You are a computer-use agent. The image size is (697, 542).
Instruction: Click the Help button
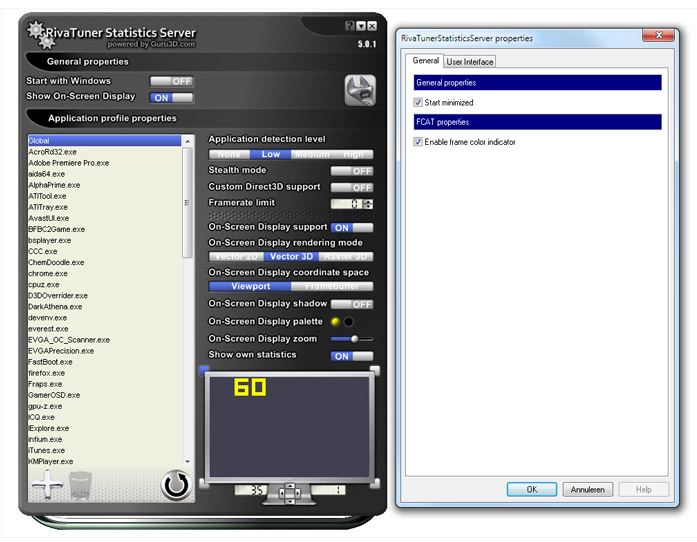click(643, 490)
